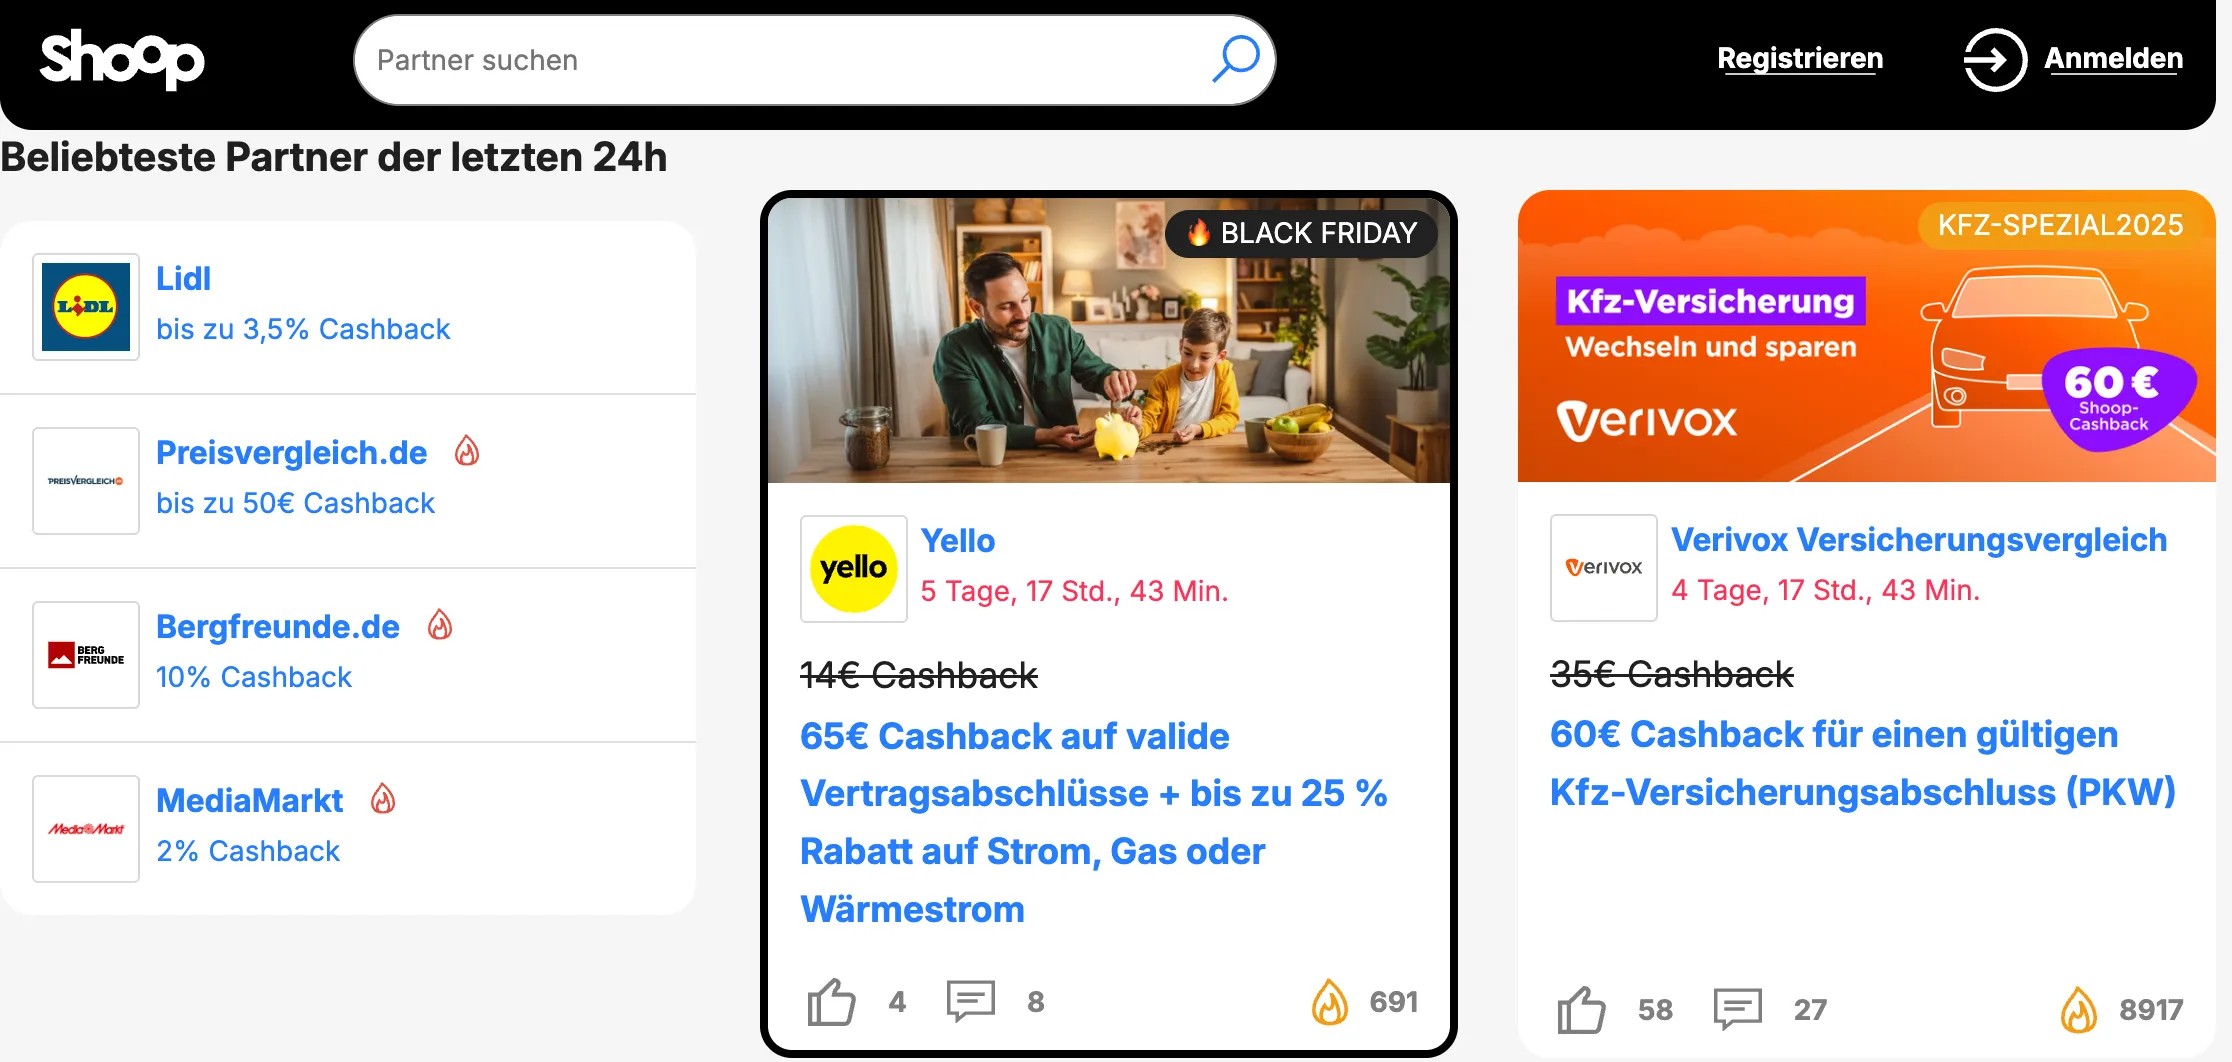Click the Shoop logo in header
Screen dimensions: 2232x1062
122,59
